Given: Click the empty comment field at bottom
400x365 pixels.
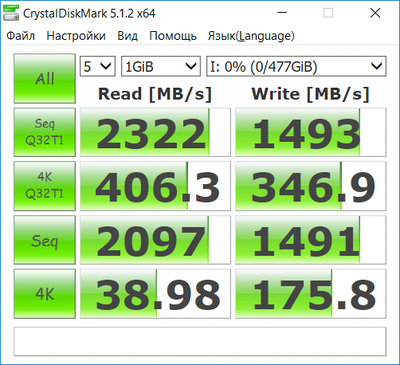Looking at the screenshot, I should (200, 341).
